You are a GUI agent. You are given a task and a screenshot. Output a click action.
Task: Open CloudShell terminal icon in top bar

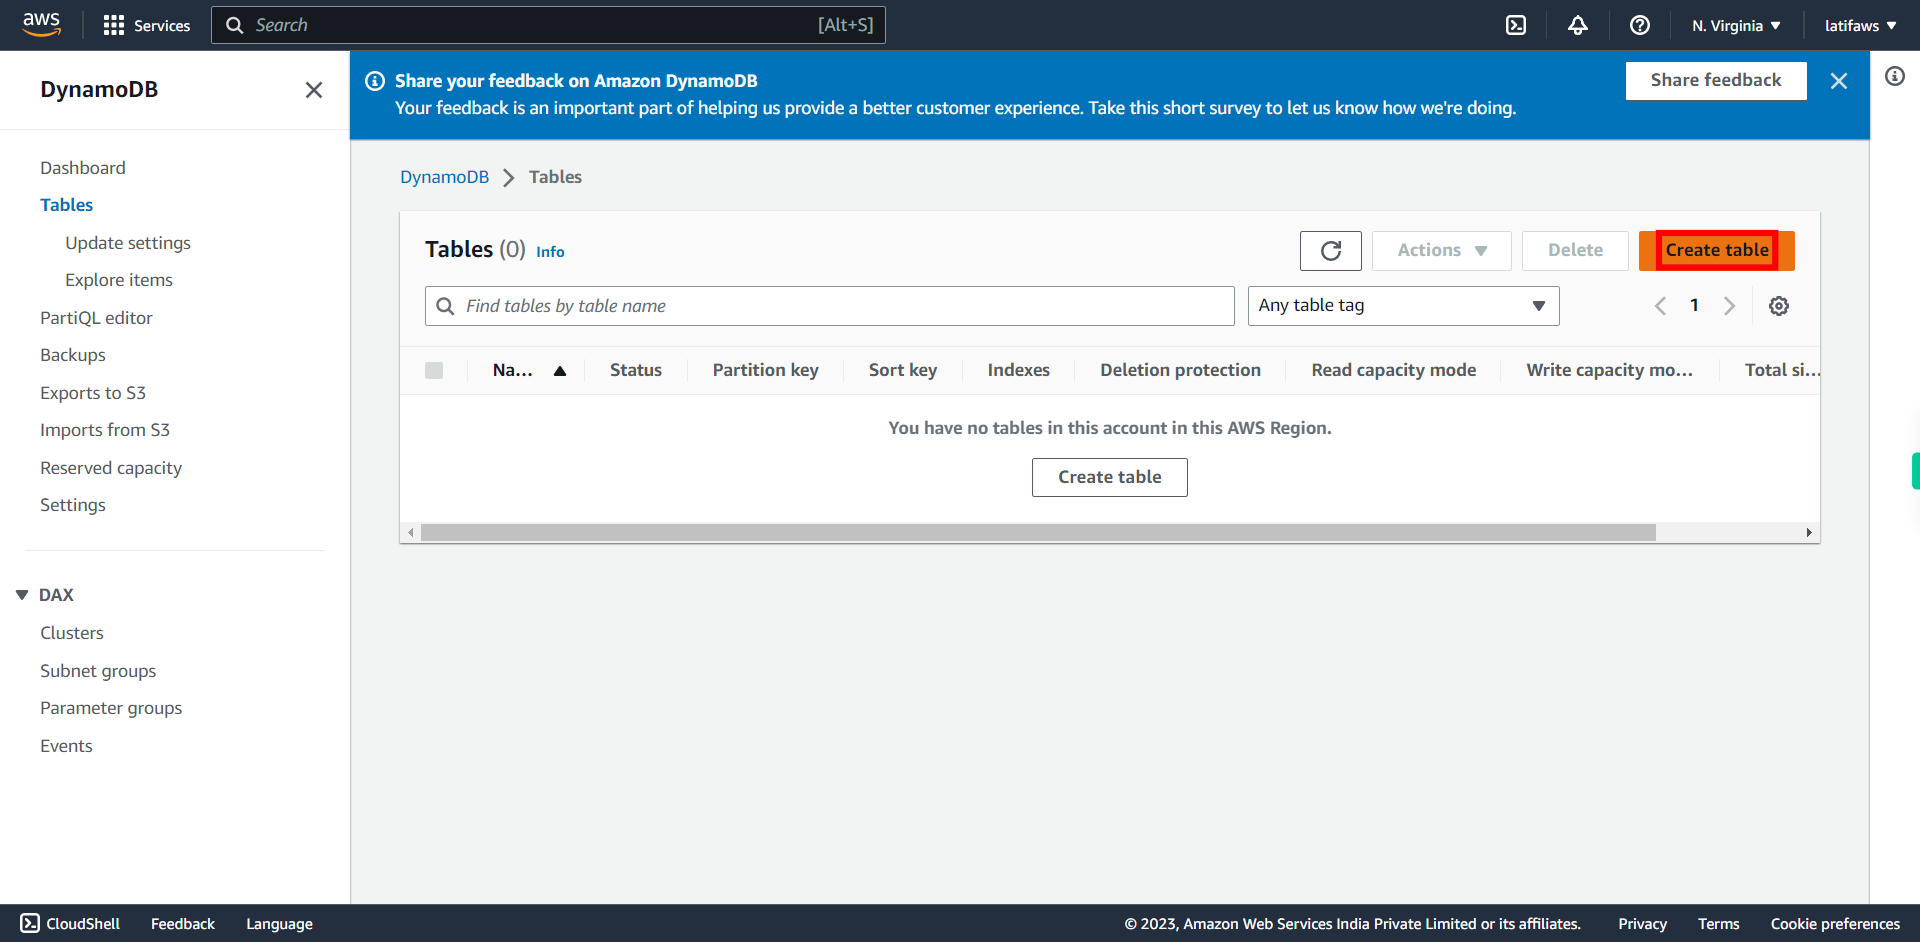[1516, 25]
